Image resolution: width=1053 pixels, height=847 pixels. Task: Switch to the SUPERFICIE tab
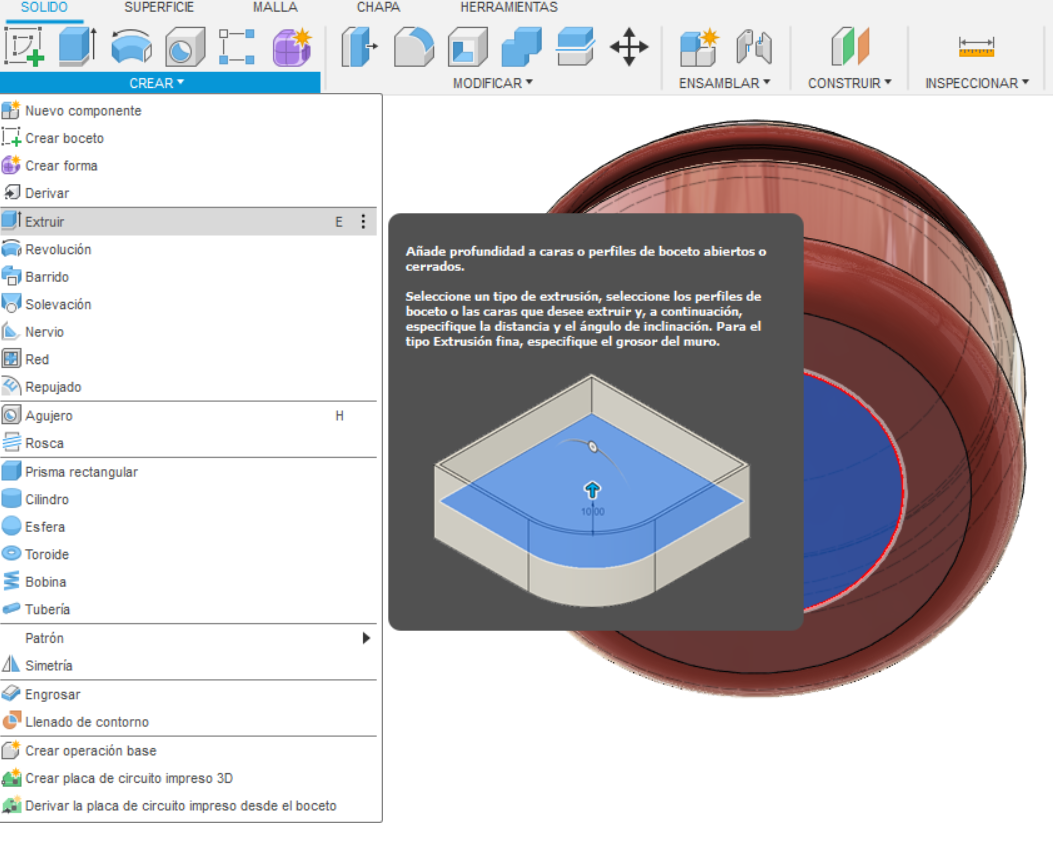(x=159, y=7)
